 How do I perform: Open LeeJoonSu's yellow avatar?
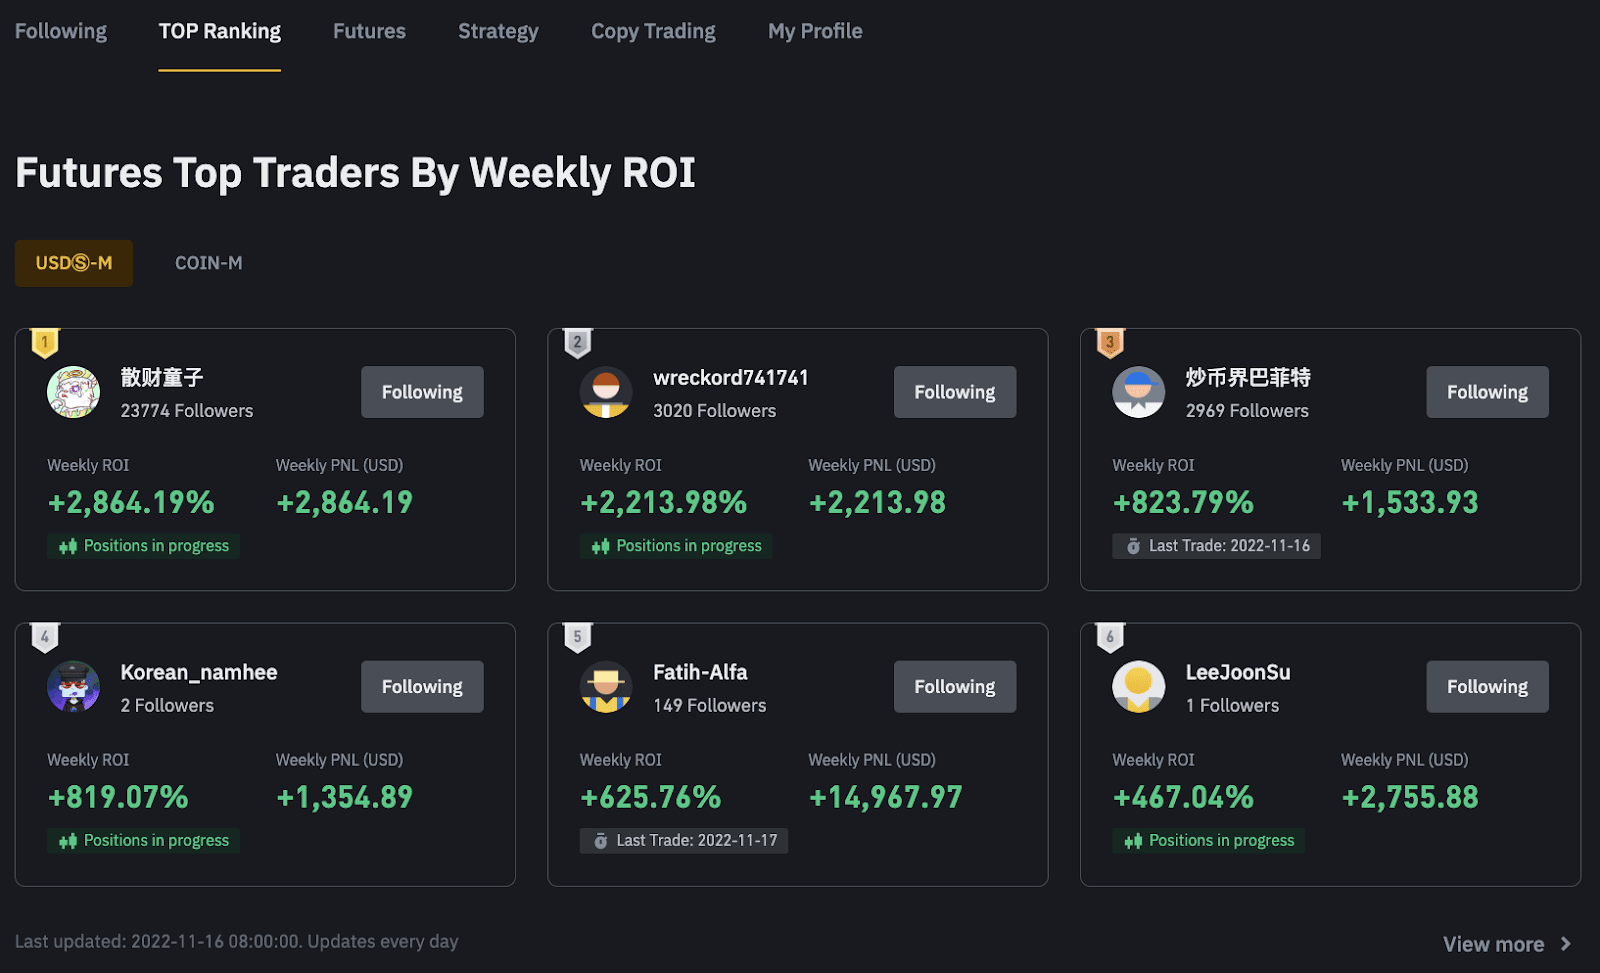[x=1137, y=687]
